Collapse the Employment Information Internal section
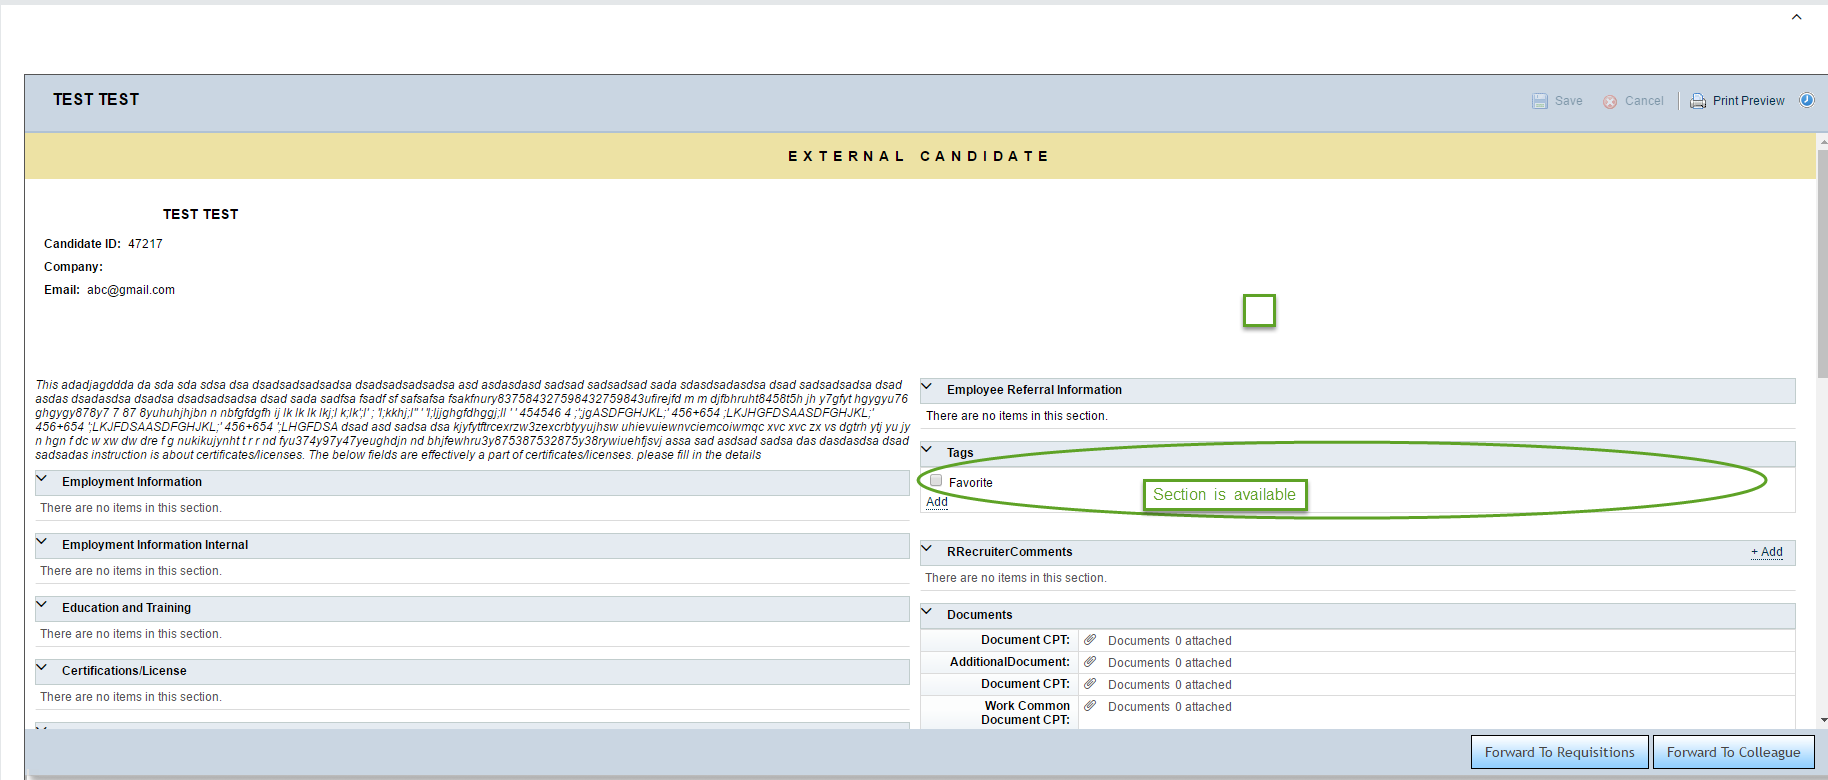The width and height of the screenshot is (1828, 780). [42, 543]
